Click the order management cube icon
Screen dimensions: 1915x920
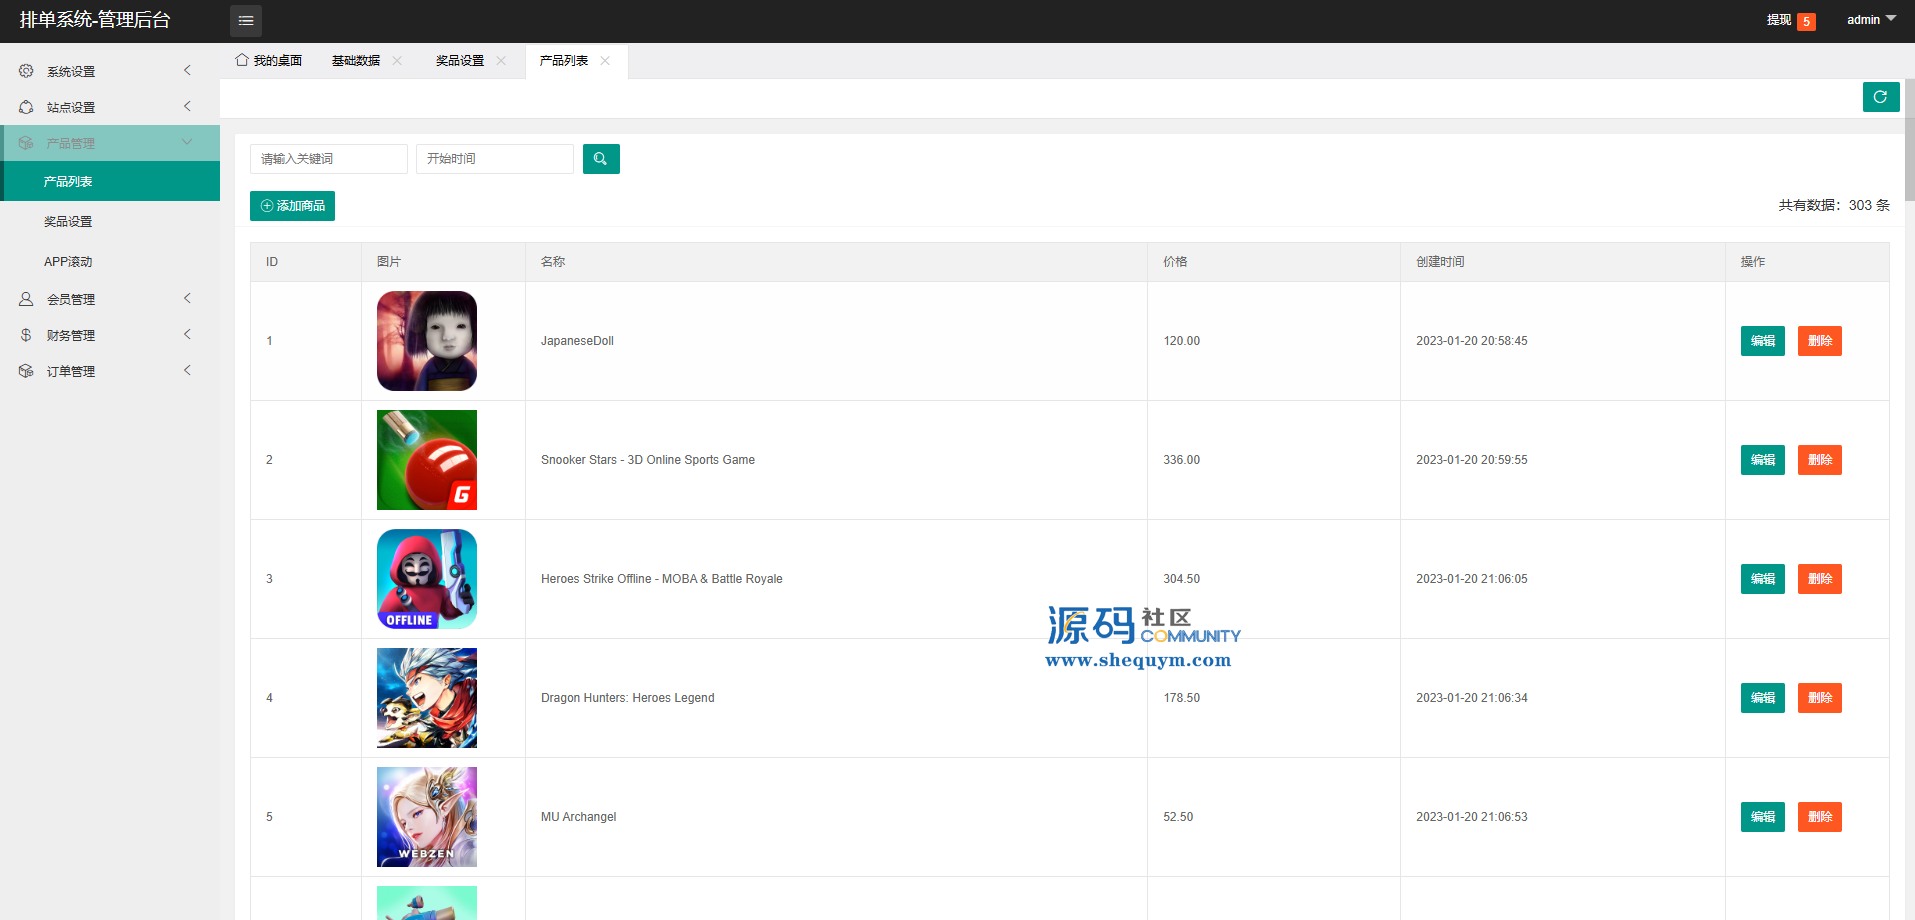tap(26, 371)
